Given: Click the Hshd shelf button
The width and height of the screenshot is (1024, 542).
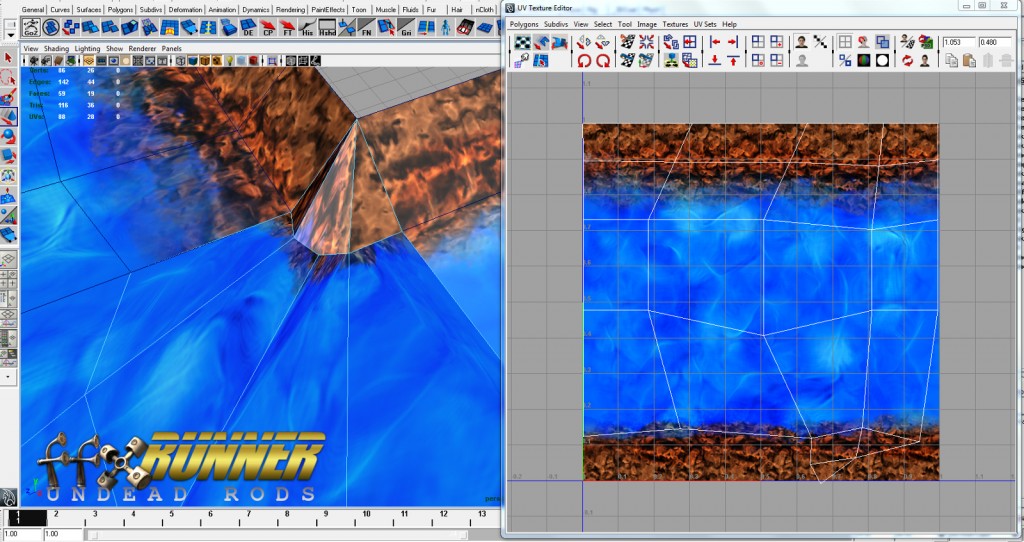Looking at the screenshot, I should pos(327,28).
